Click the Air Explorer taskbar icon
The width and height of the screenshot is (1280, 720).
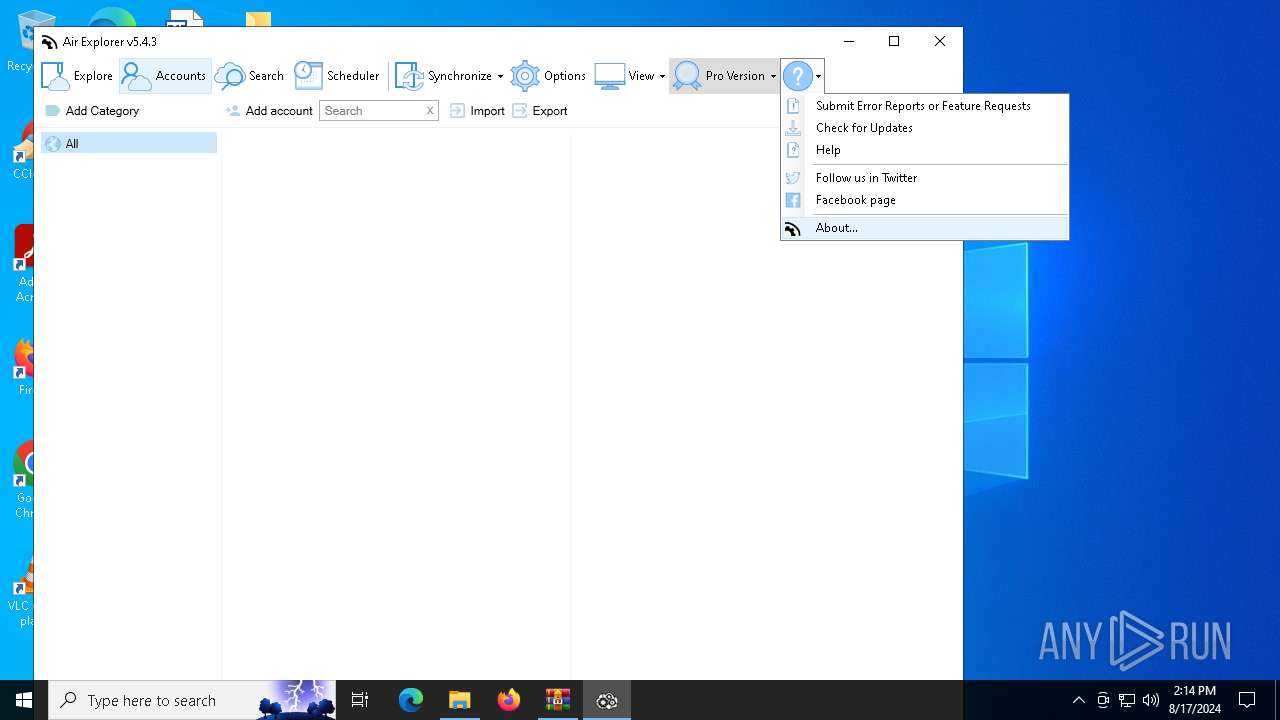(x=607, y=700)
